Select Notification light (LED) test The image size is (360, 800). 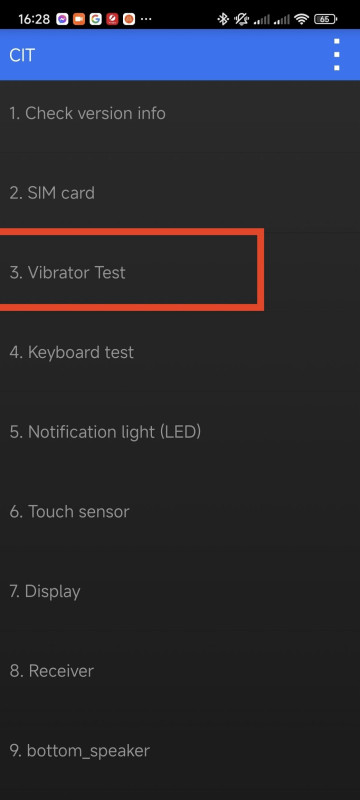pyautogui.click(x=180, y=432)
